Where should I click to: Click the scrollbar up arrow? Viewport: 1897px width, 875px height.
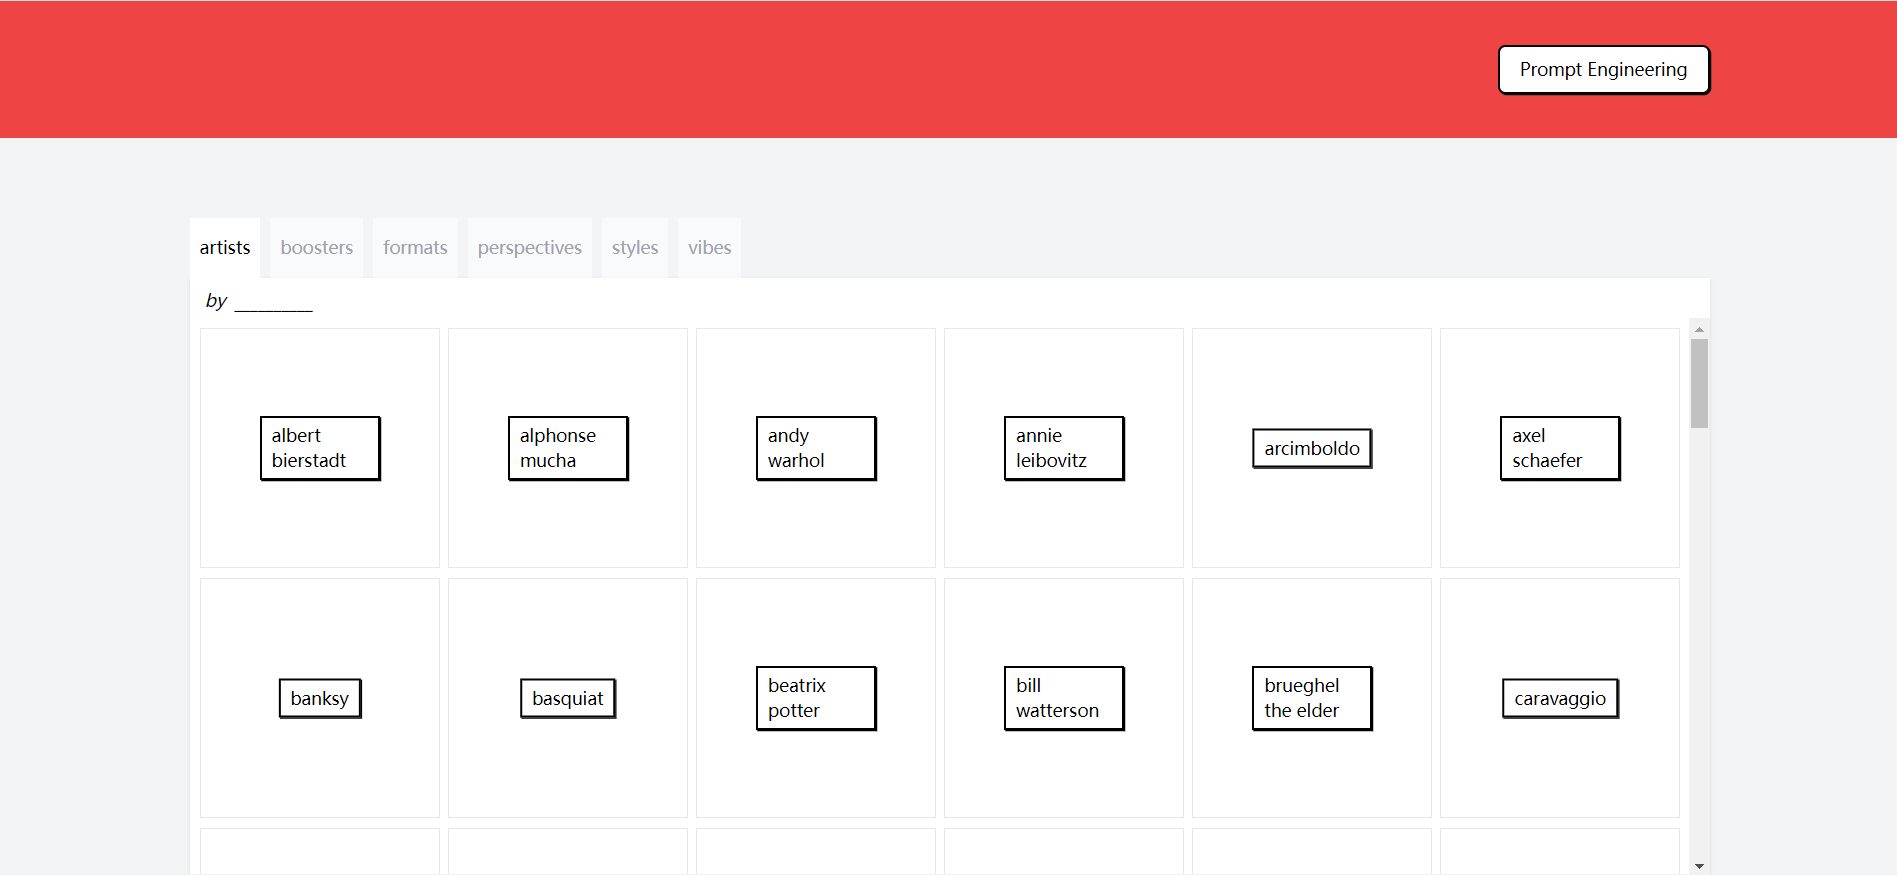[x=1699, y=329]
